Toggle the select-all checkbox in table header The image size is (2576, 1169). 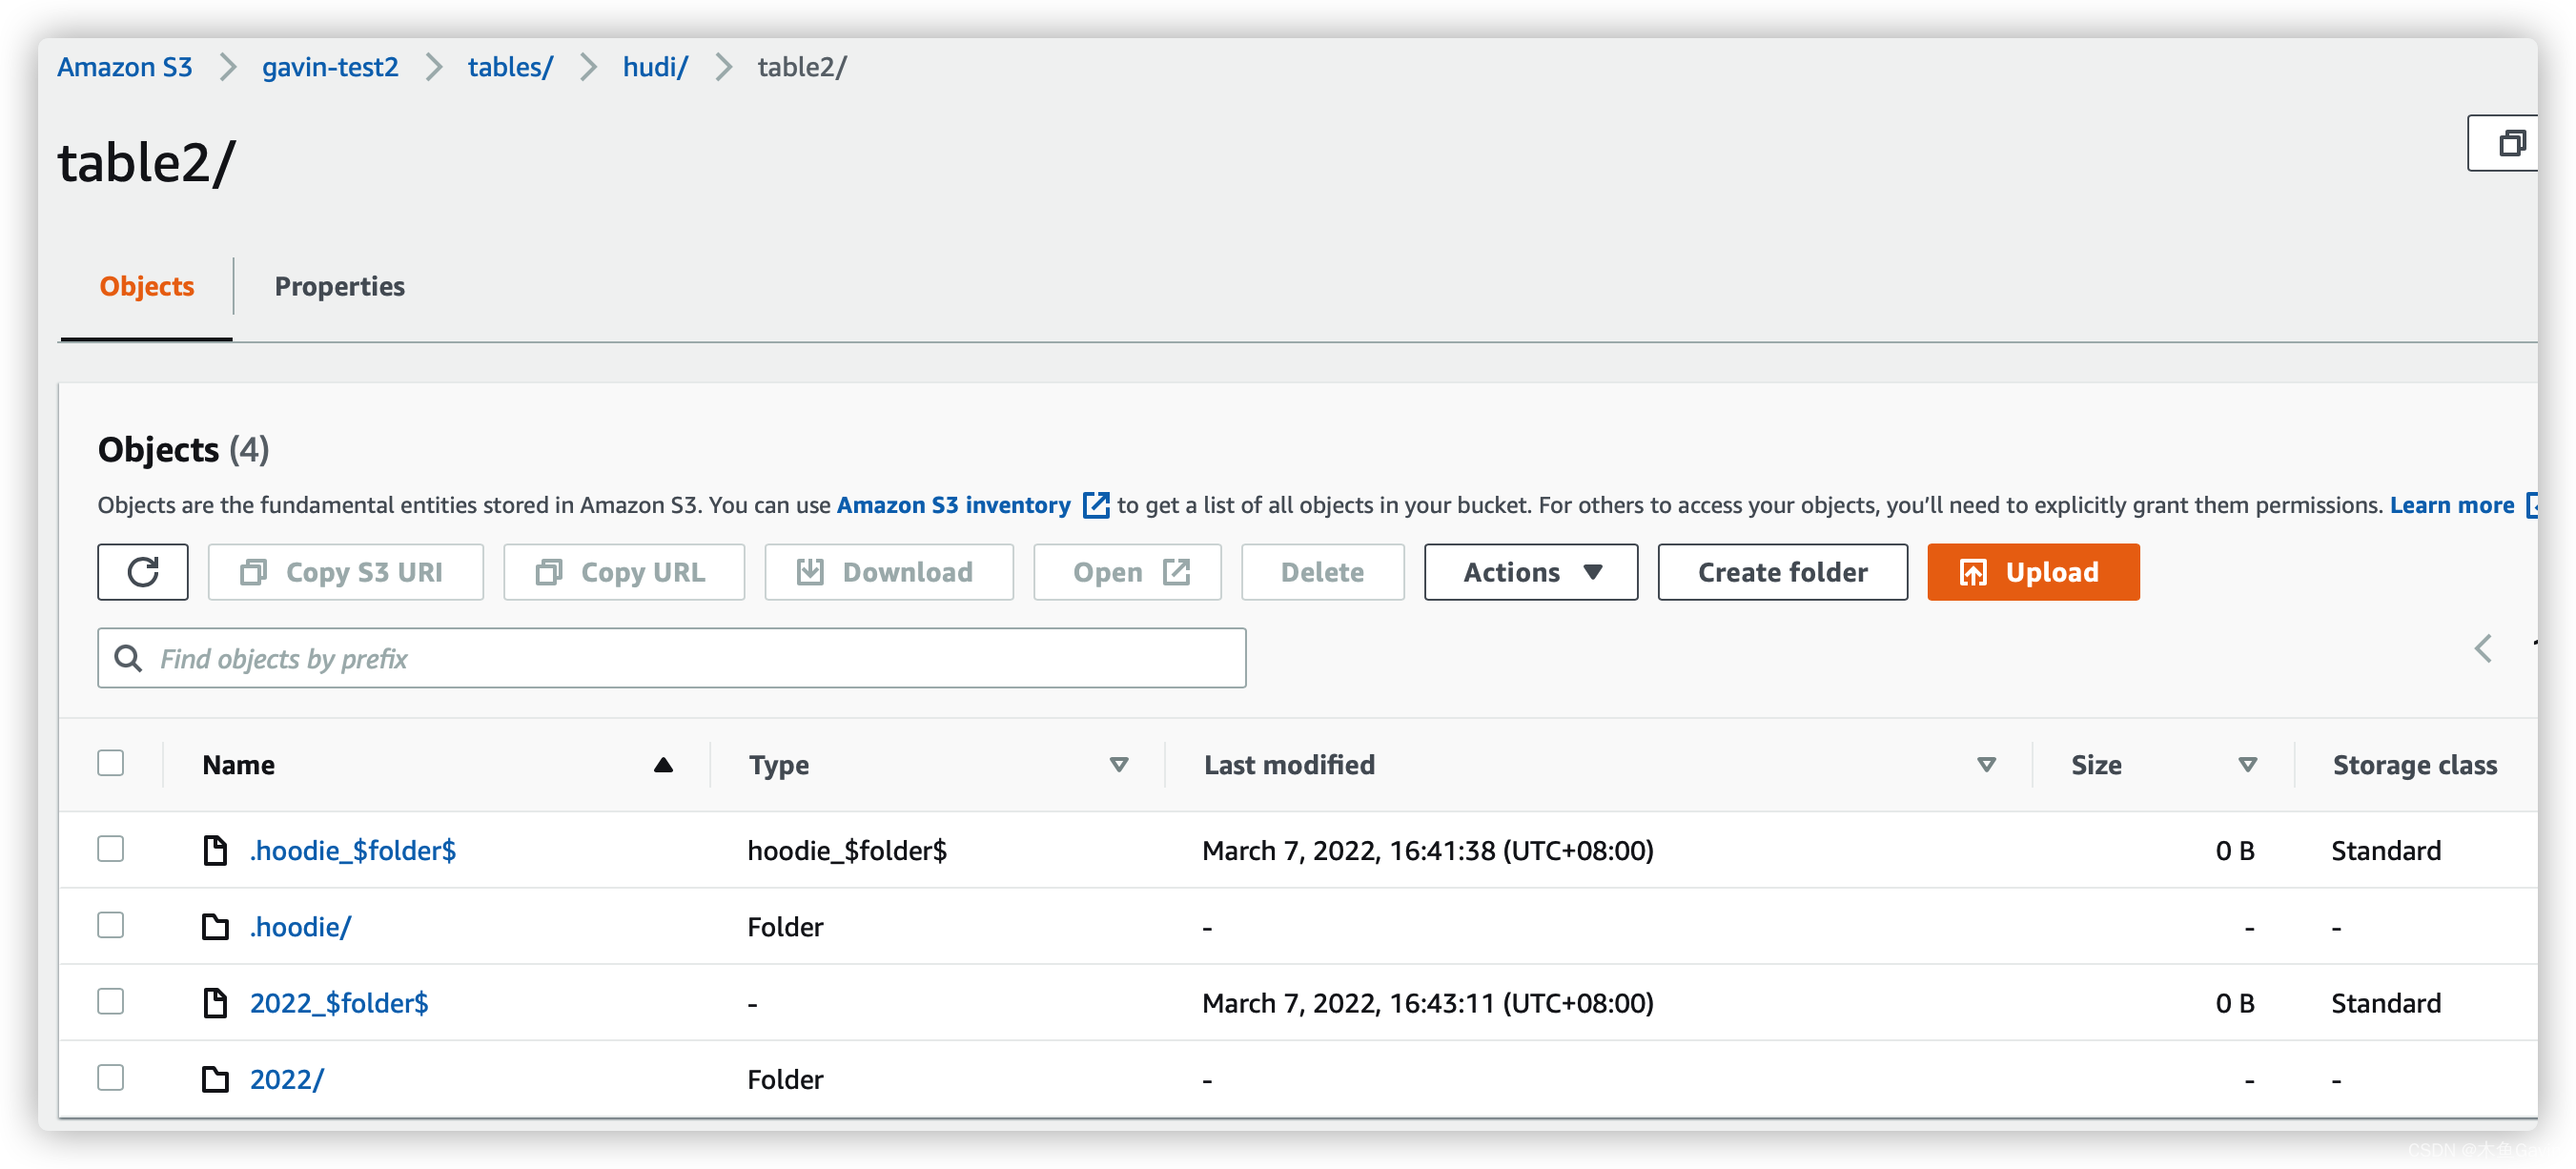(111, 763)
